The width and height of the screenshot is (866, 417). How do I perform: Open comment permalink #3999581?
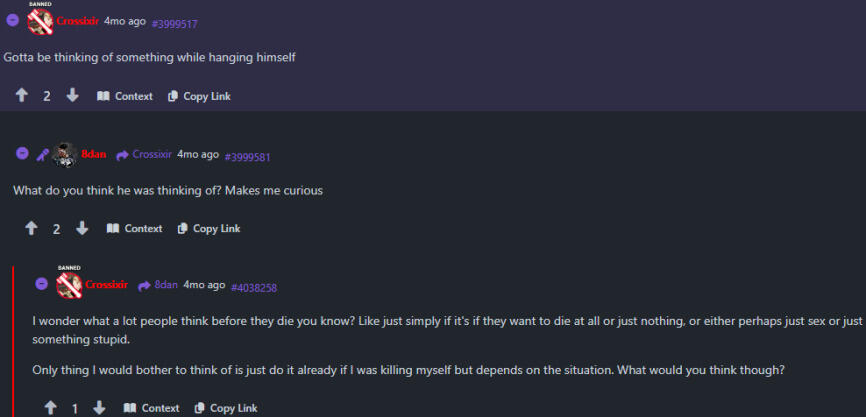(248, 156)
